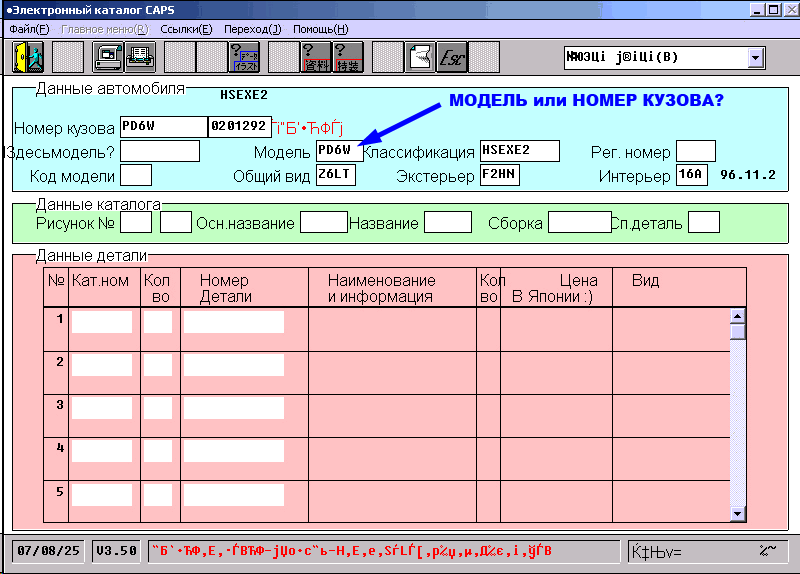Screen dimensions: 800x574
Task: Open the Ссылки menu
Action: (x=190, y=29)
